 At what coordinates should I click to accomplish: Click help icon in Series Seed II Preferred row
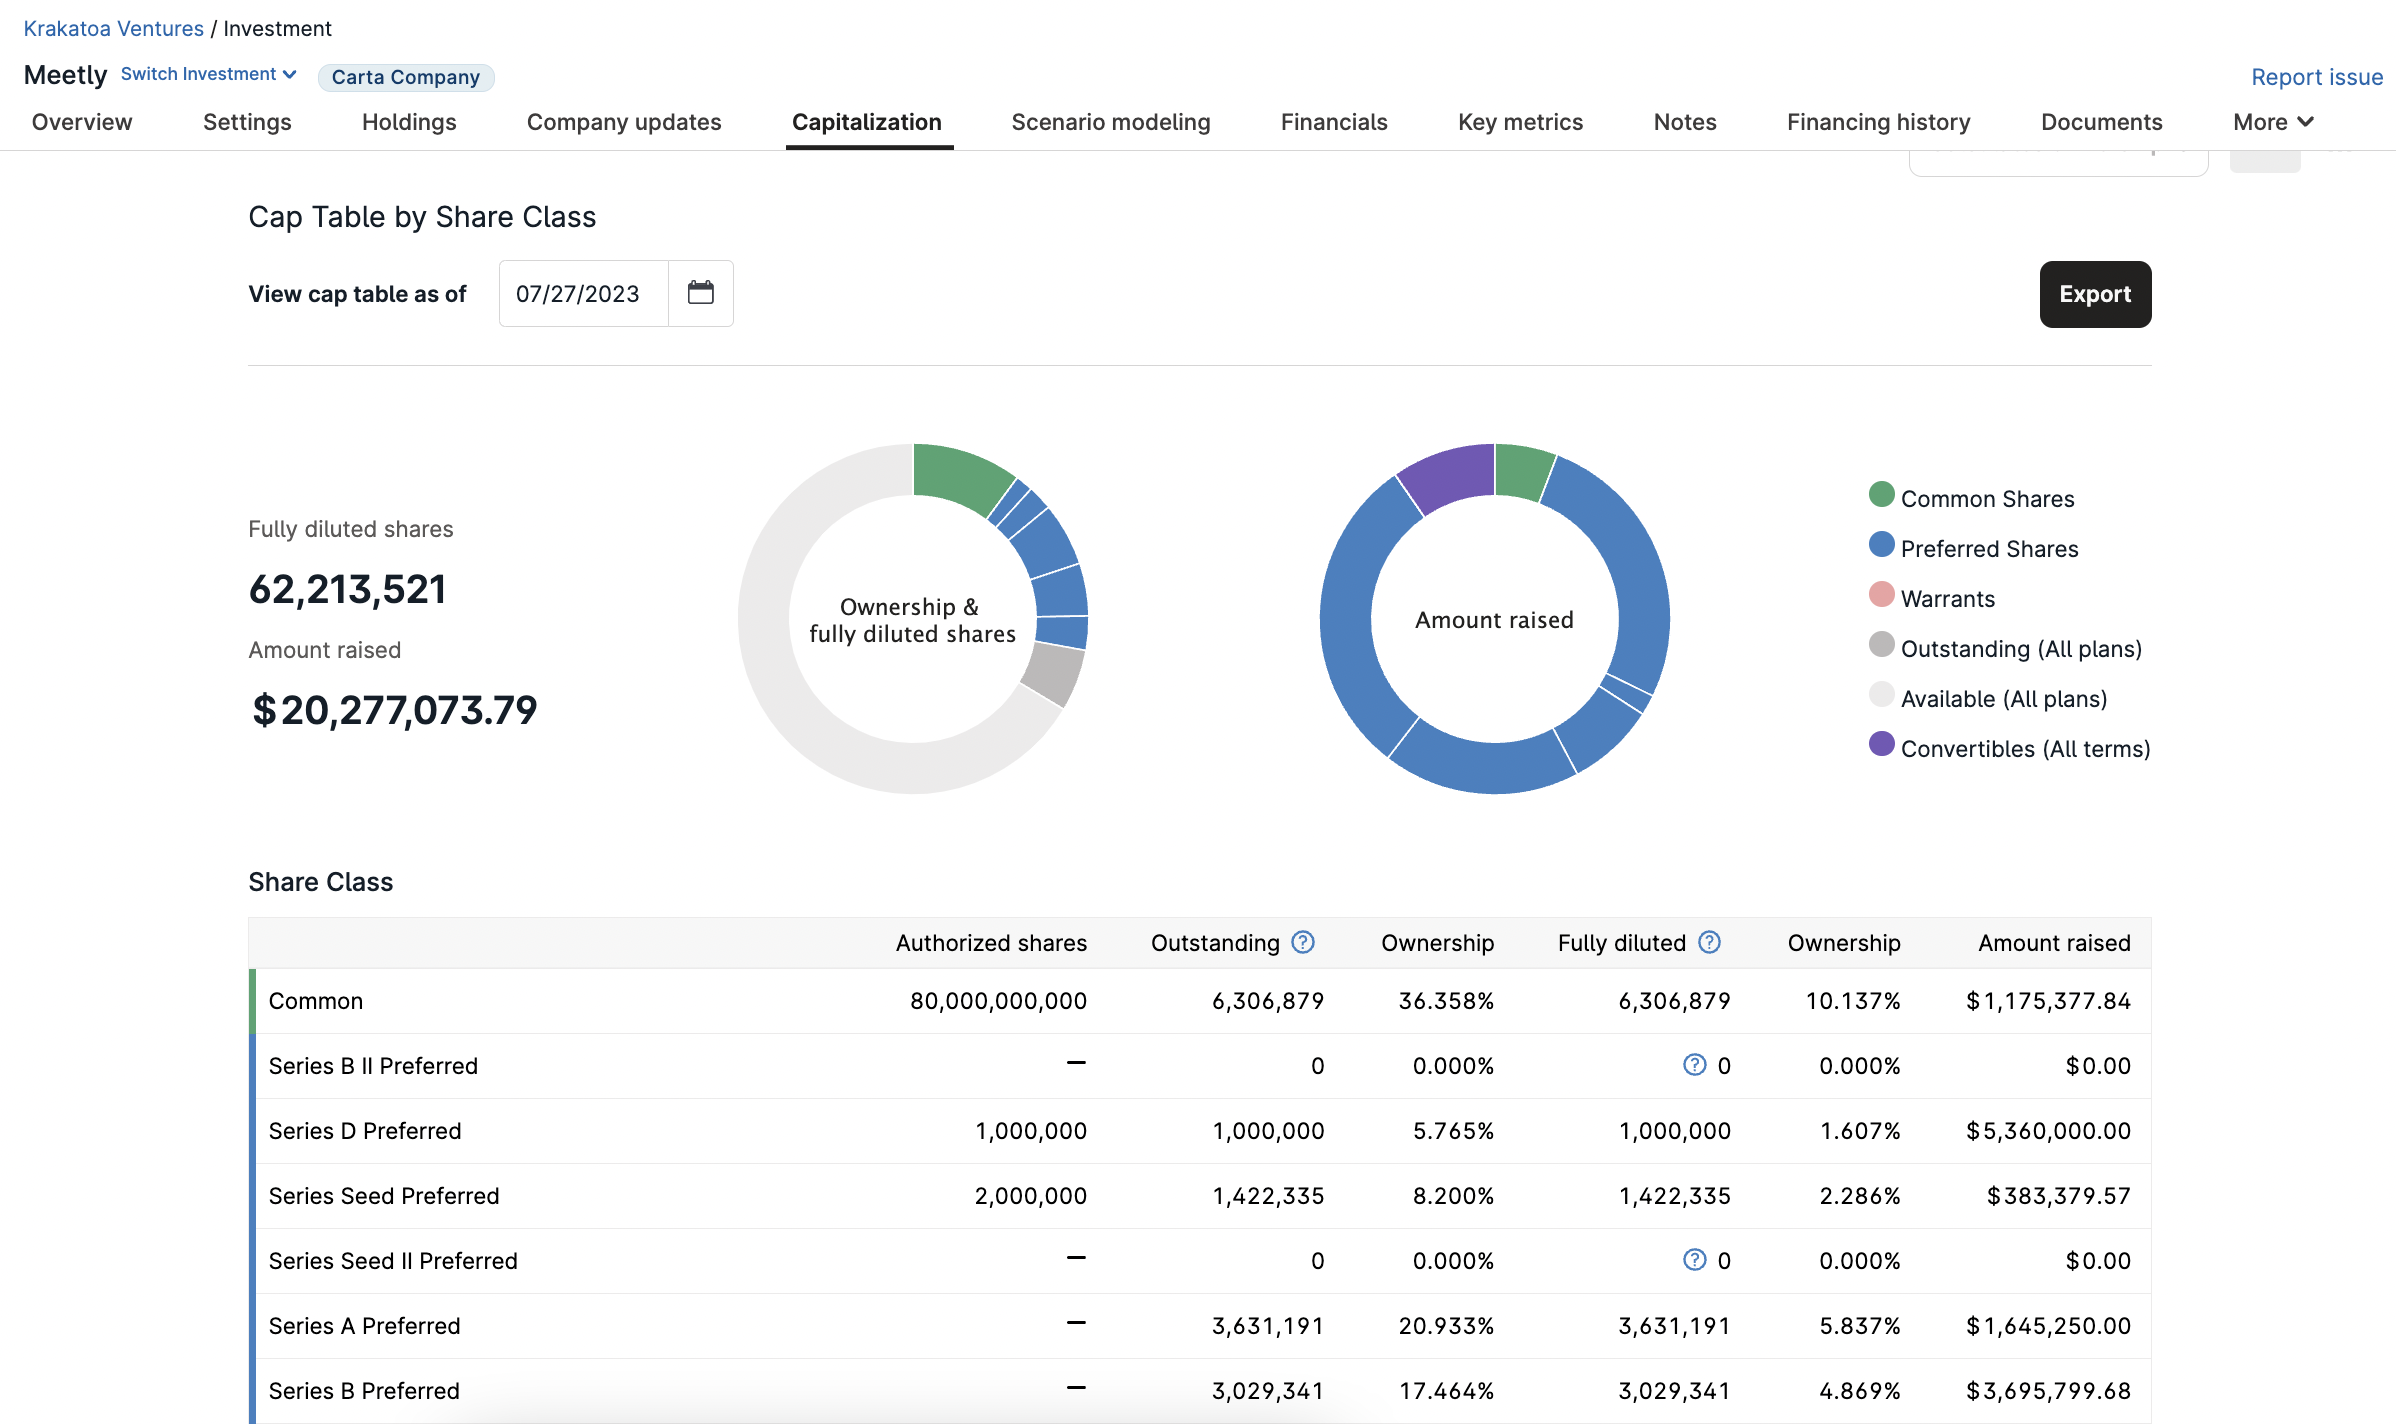[x=1694, y=1260]
